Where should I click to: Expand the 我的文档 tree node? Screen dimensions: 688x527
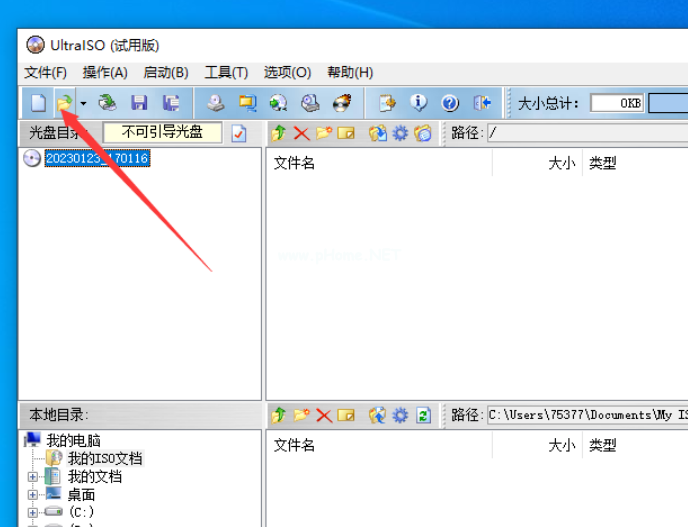coord(33,477)
